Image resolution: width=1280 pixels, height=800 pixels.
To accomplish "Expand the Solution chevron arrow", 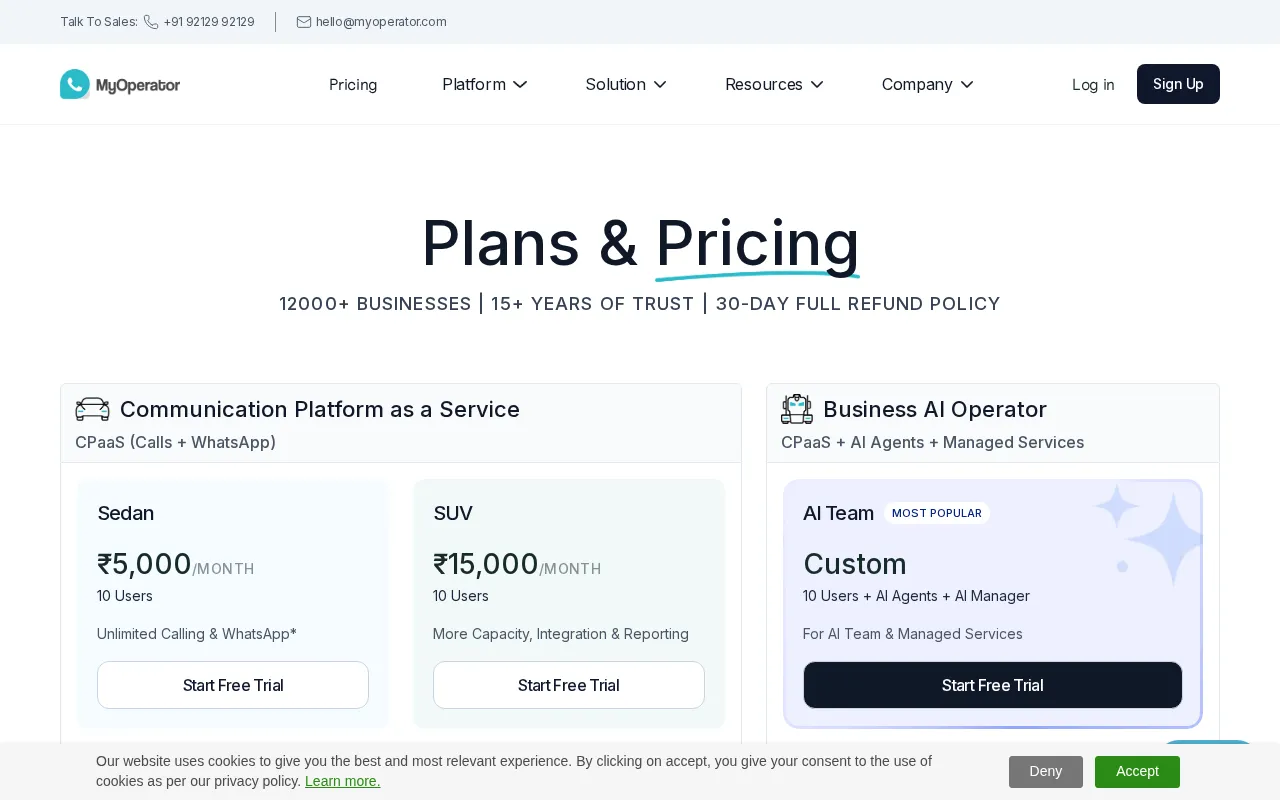I will point(660,85).
